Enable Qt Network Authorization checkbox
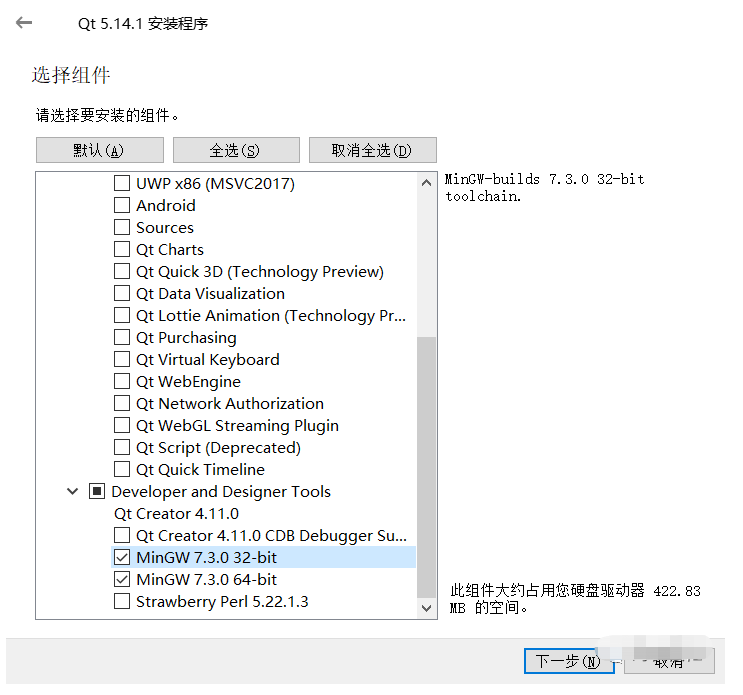Screen dimensions: 743x695 (x=122, y=404)
